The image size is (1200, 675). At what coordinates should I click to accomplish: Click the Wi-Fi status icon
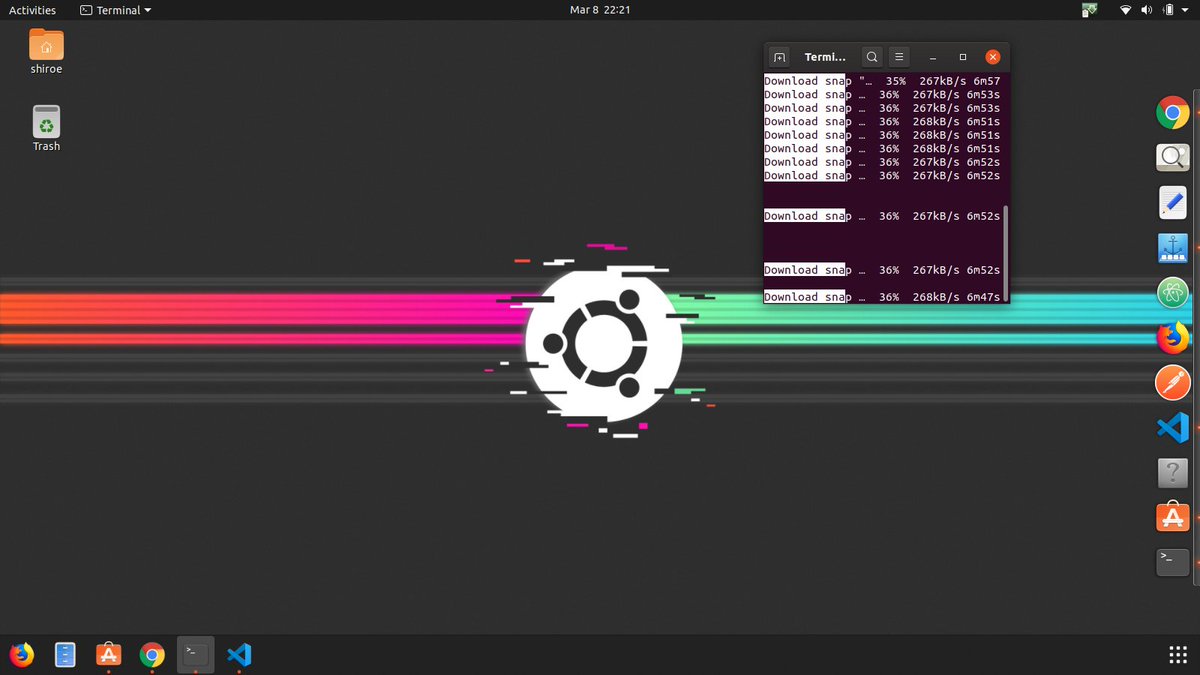1125,10
